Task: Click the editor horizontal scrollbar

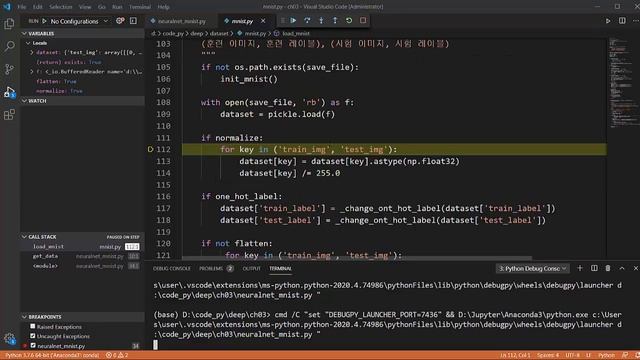Action: [357, 258]
